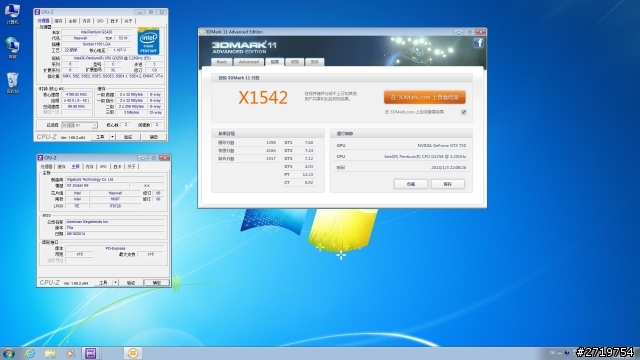Select About tab in upper CPU-Z window

point(129,21)
